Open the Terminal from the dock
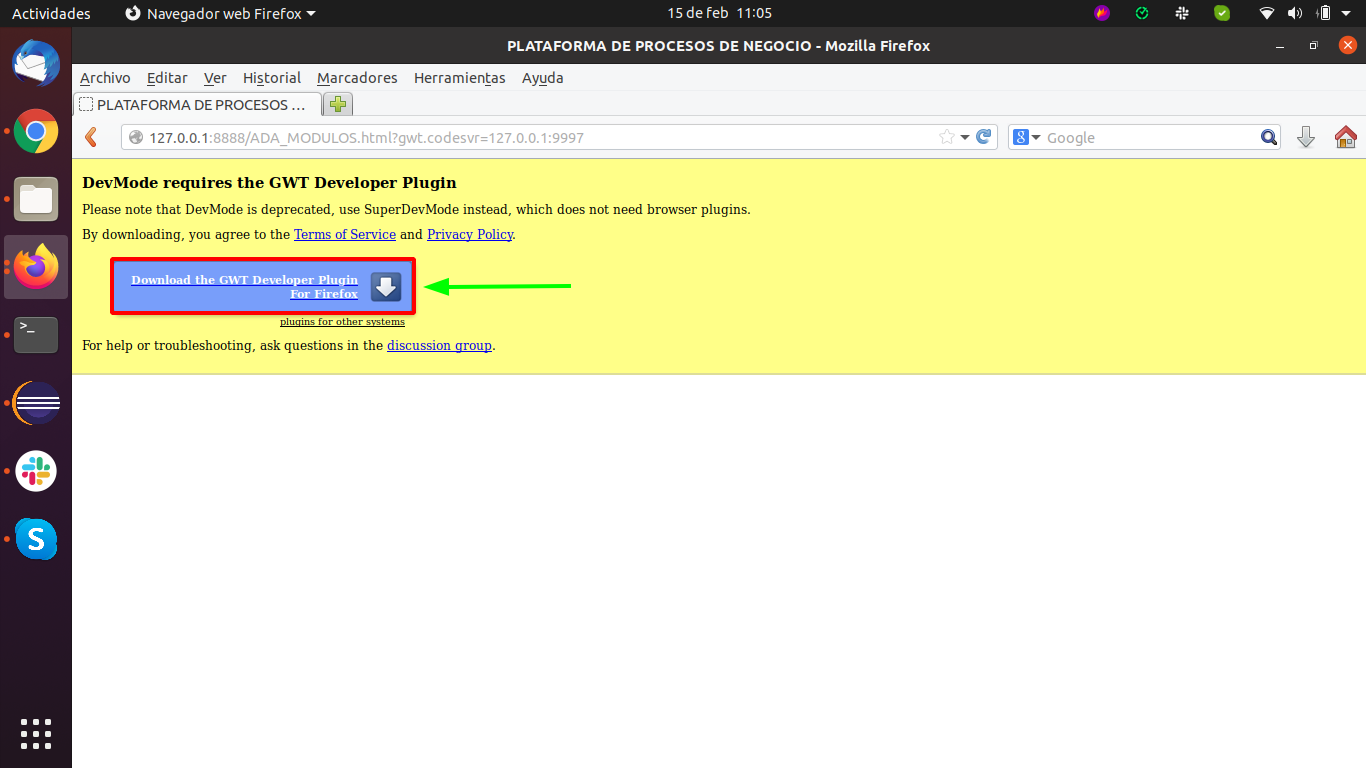 [x=36, y=335]
